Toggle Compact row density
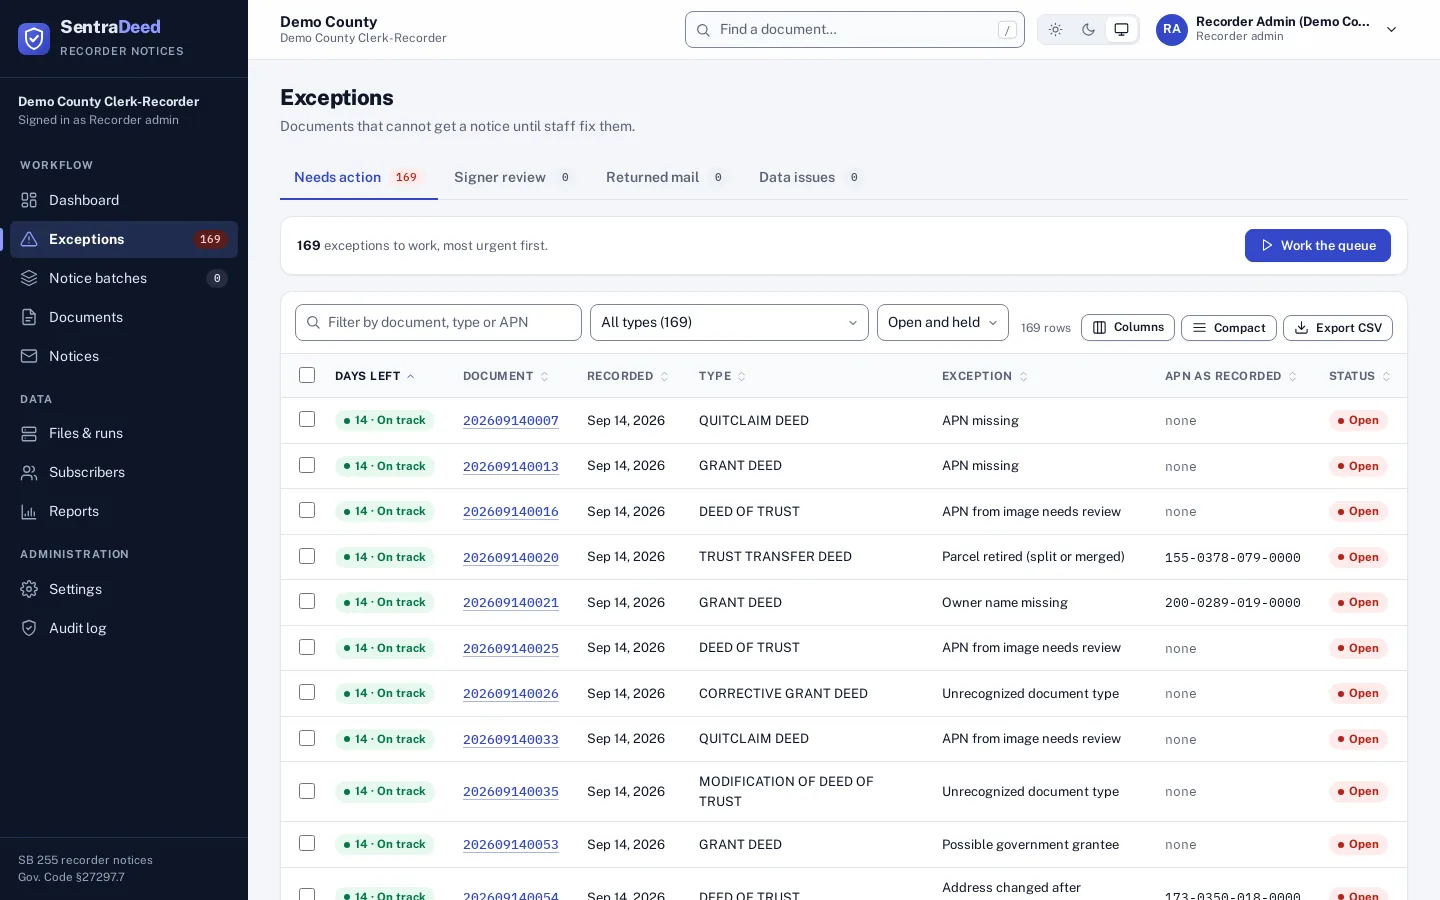 click(1229, 328)
